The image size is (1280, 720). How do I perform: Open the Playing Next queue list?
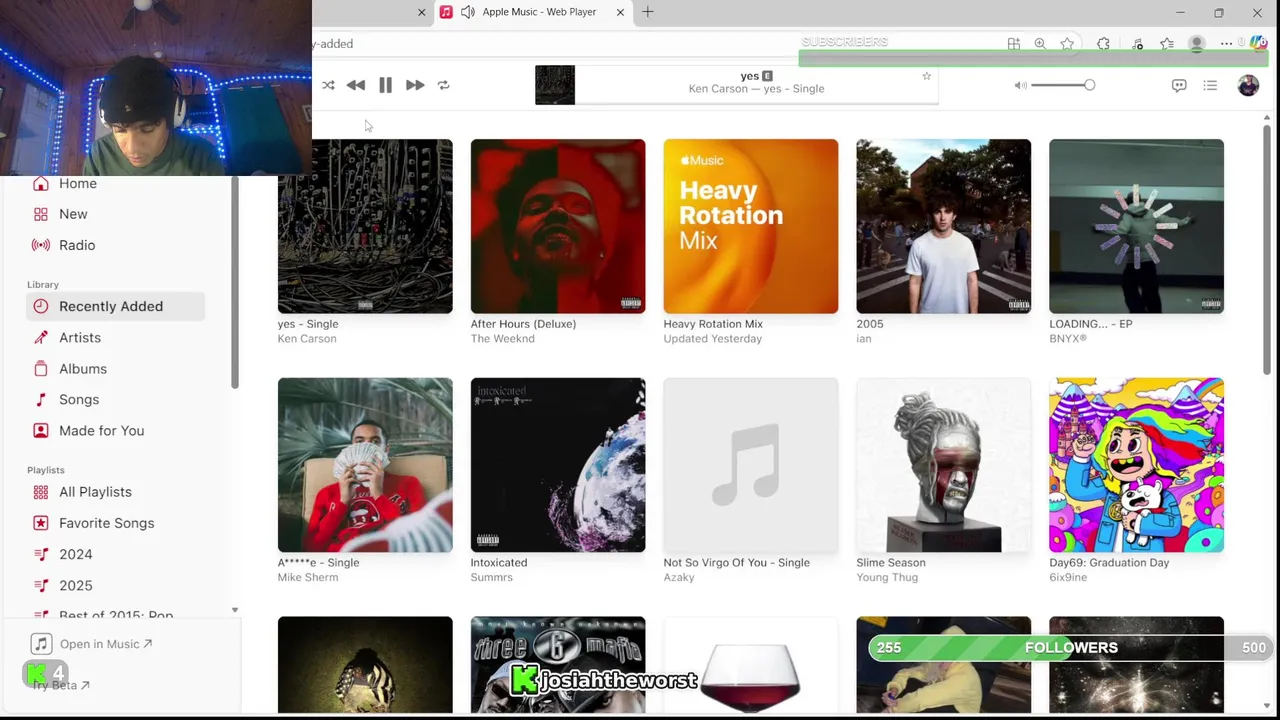pyautogui.click(x=1210, y=85)
